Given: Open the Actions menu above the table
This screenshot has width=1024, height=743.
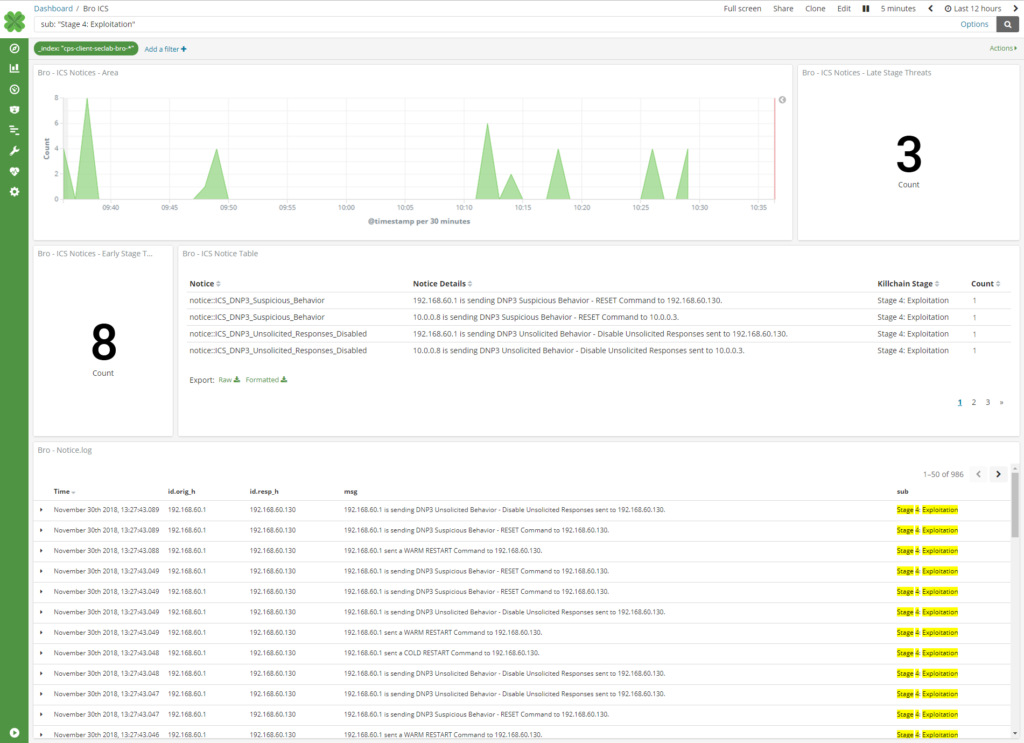Looking at the screenshot, I should click(1000, 47).
